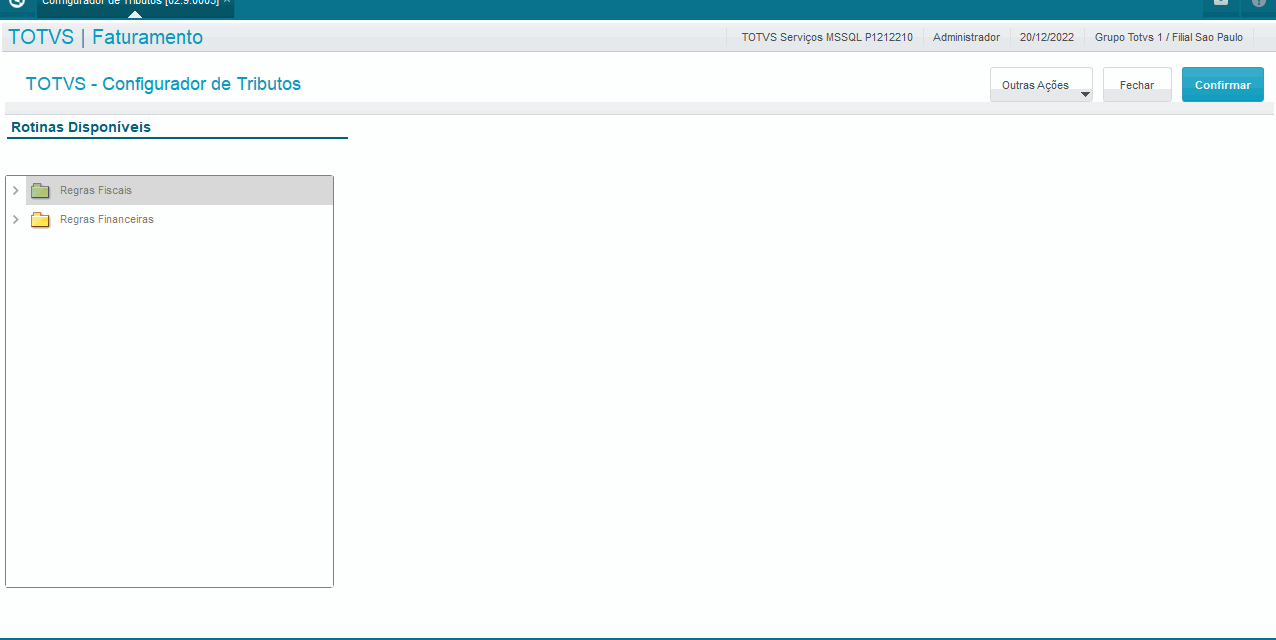Open the Outras Ações dropdown
Viewport: 1276px width, 640px height.
coord(1041,85)
